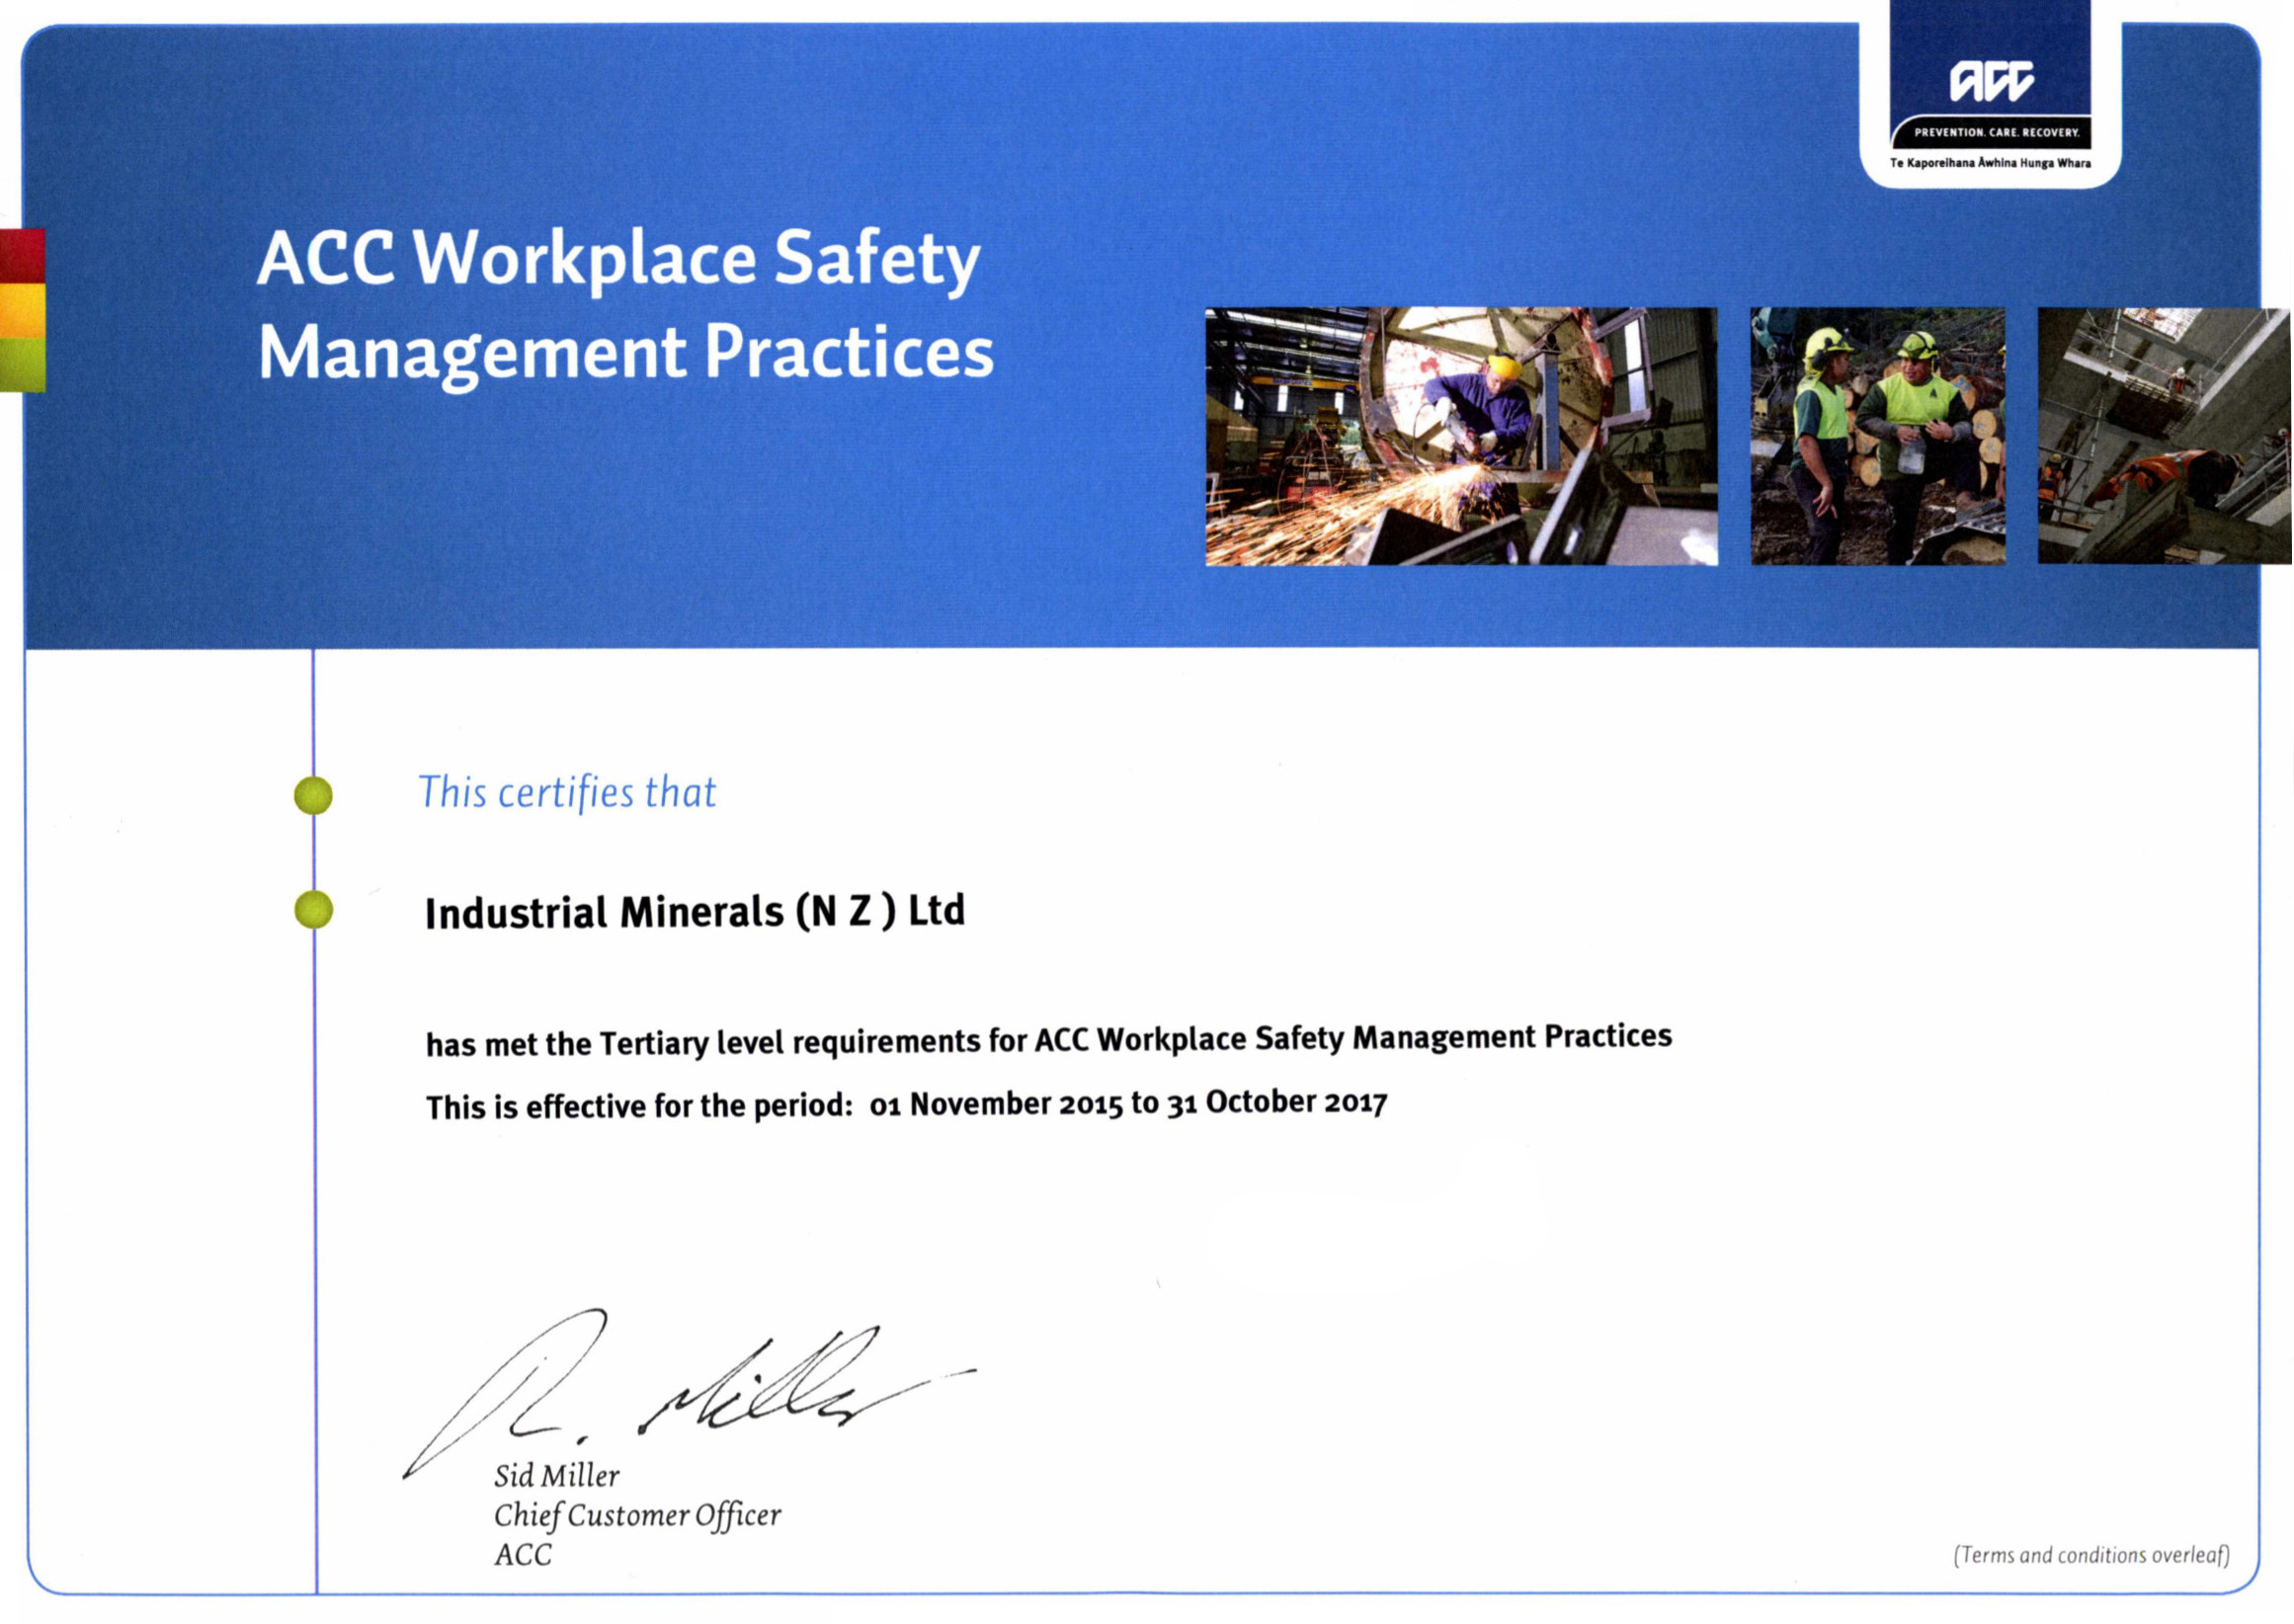Click the Tertiary level requirements sentence
This screenshot has width=2294, height=1624.
coord(1048,1040)
